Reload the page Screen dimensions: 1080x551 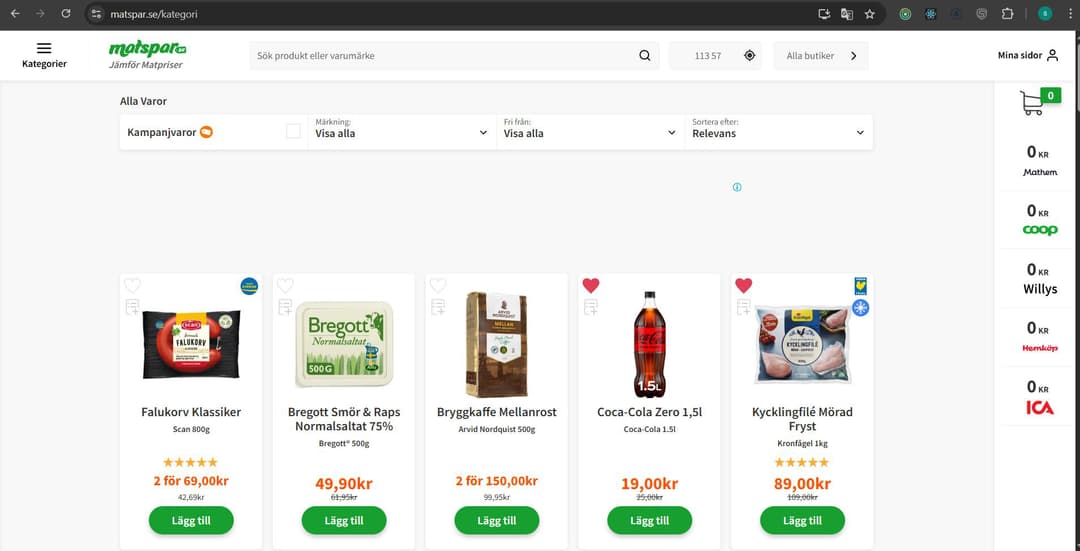[65, 13]
